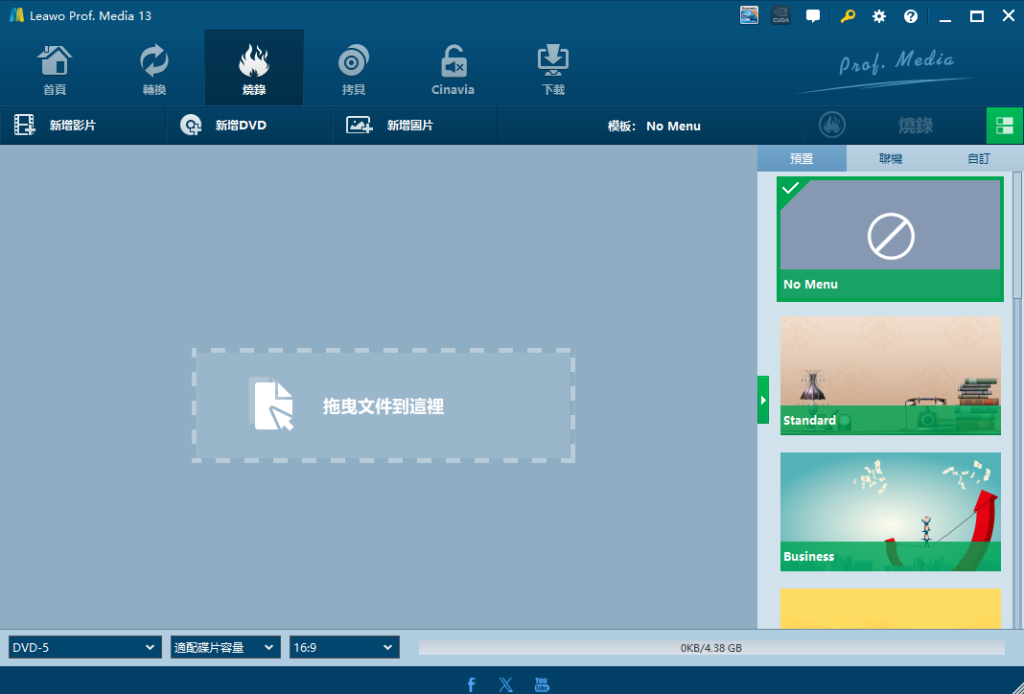
Task: Open the feedback speech bubble icon
Action: (x=813, y=16)
